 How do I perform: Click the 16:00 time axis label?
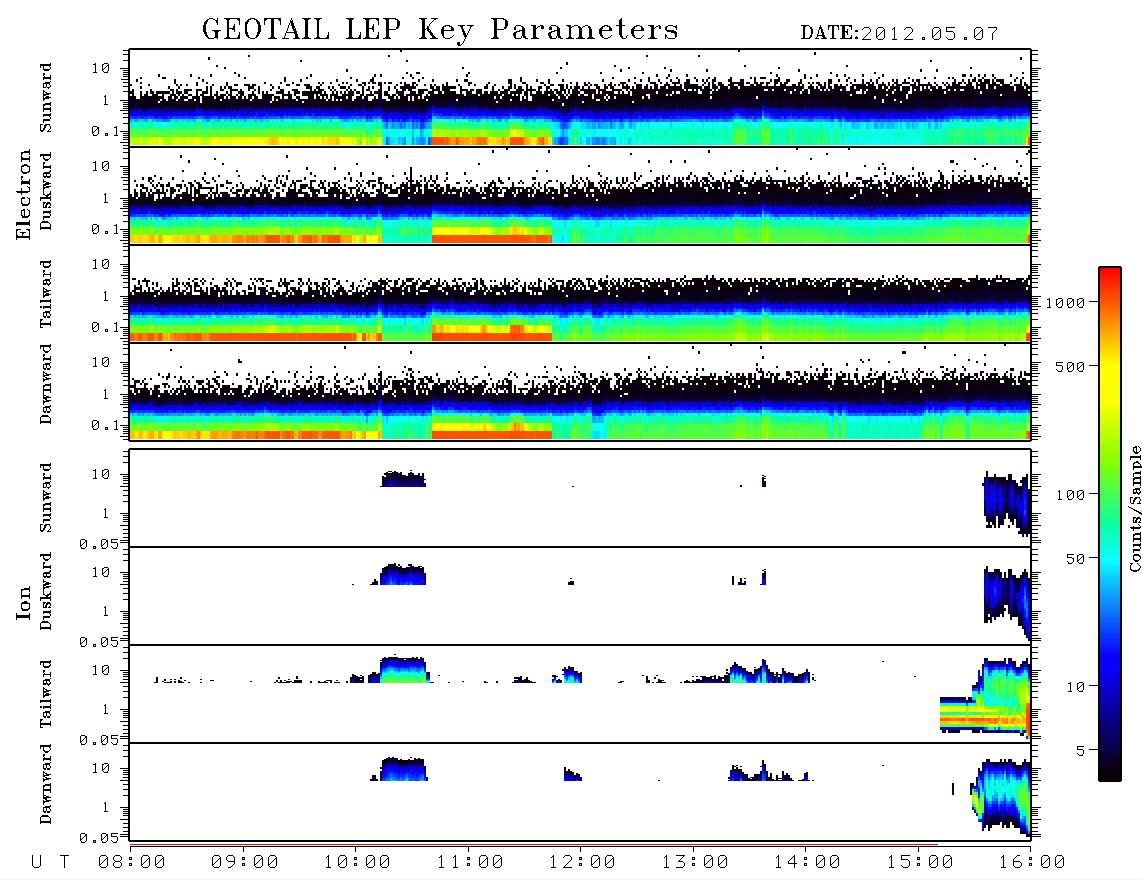point(1032,862)
